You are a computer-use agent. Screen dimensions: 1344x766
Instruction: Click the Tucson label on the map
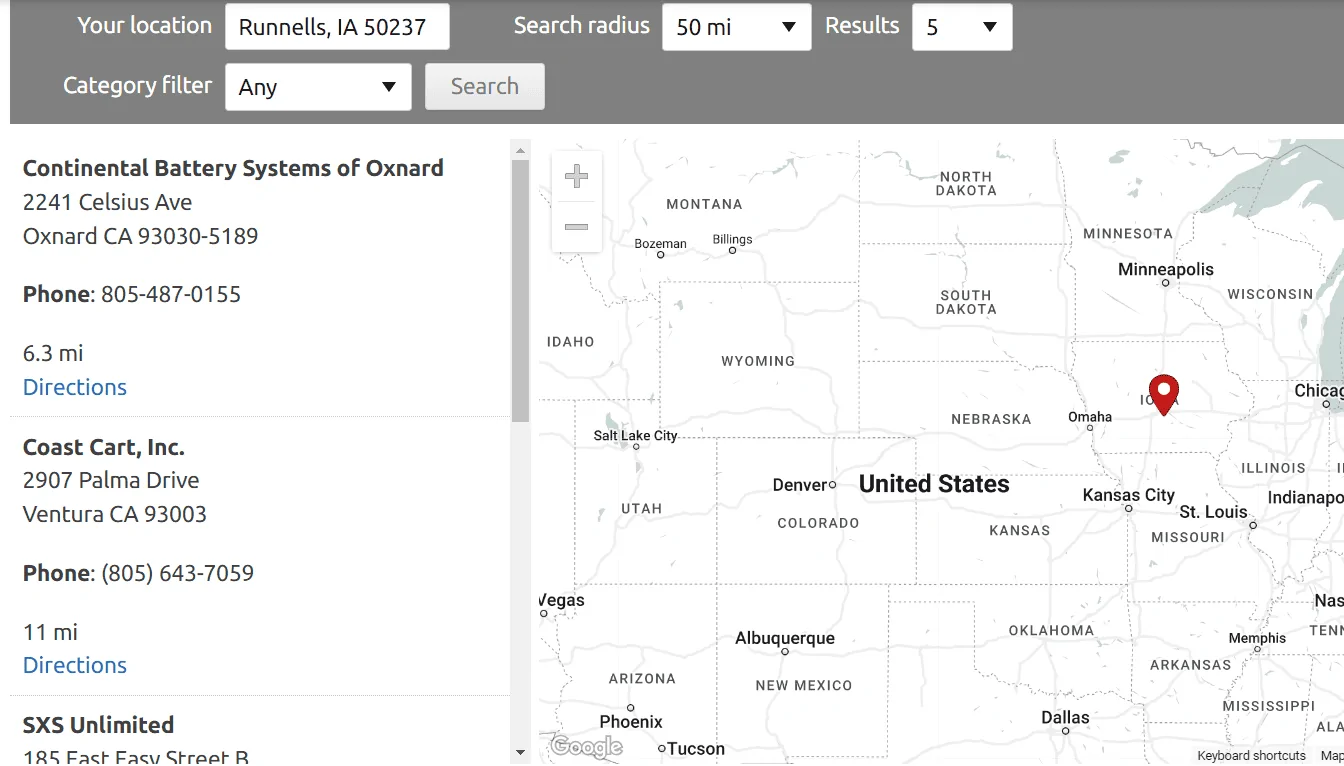[x=695, y=749]
